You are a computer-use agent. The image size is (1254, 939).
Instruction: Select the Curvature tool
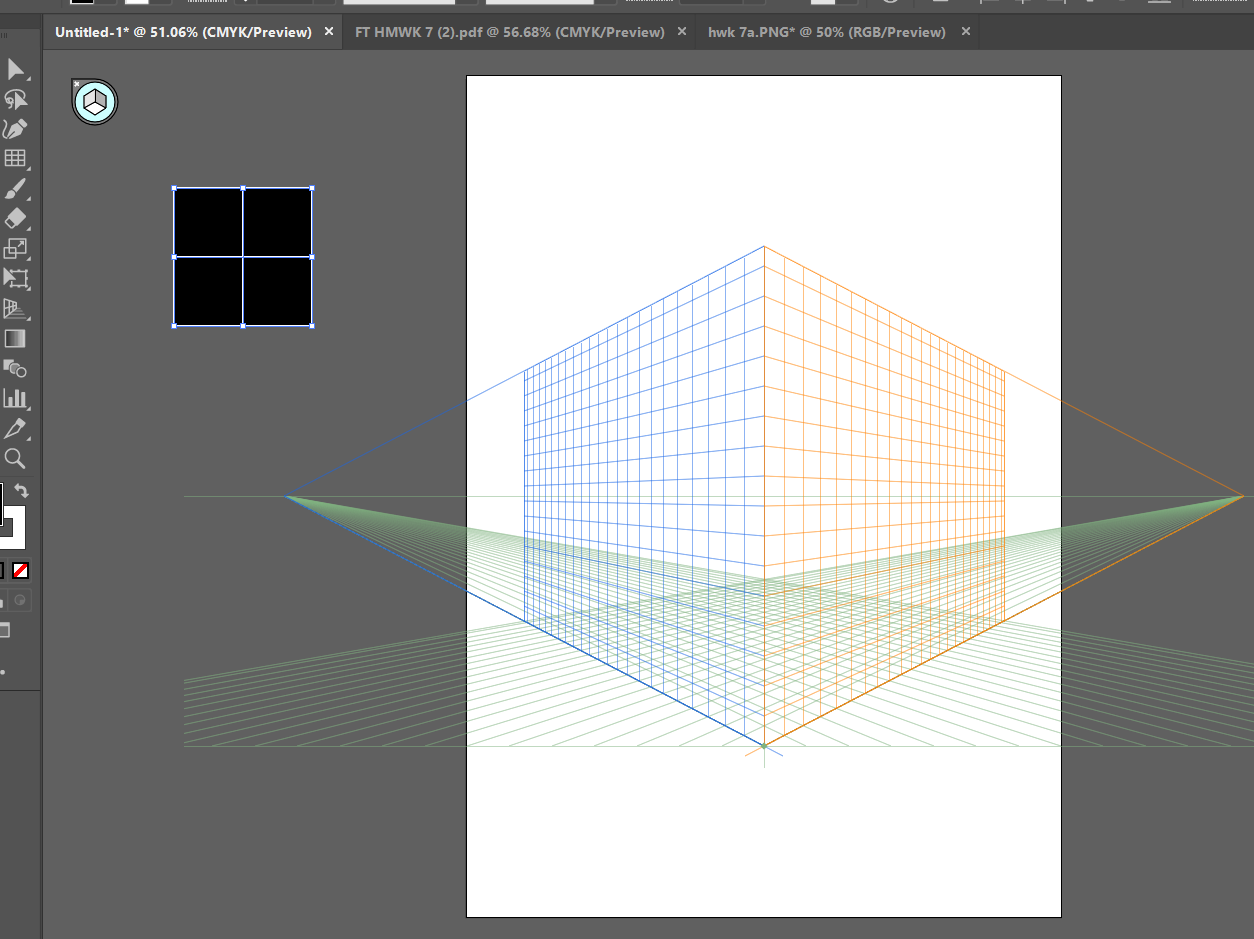pos(14,129)
